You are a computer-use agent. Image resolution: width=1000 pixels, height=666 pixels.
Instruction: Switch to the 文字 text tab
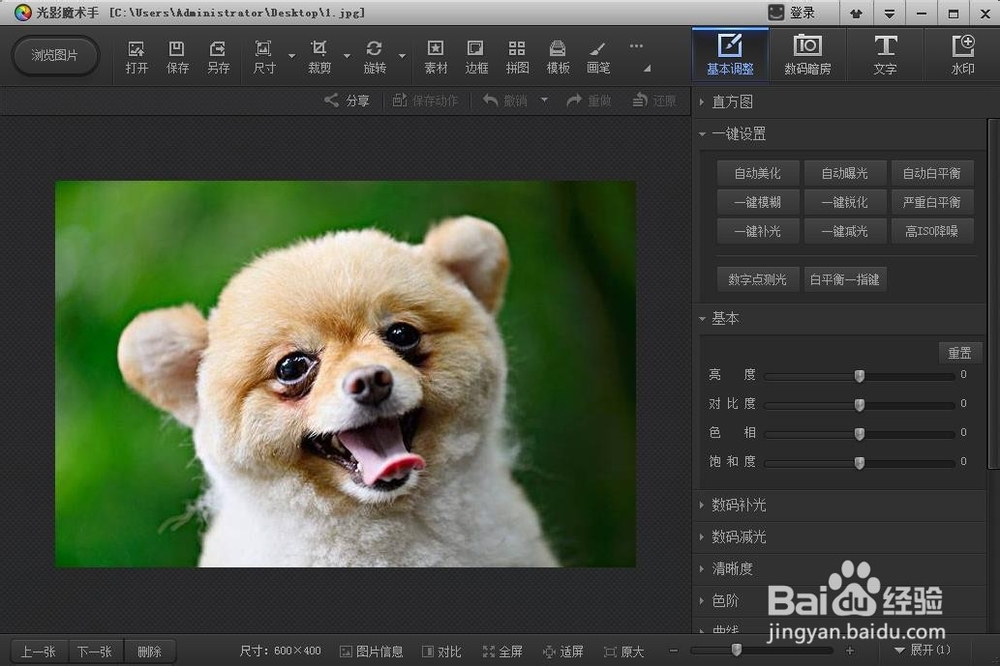(x=885, y=55)
